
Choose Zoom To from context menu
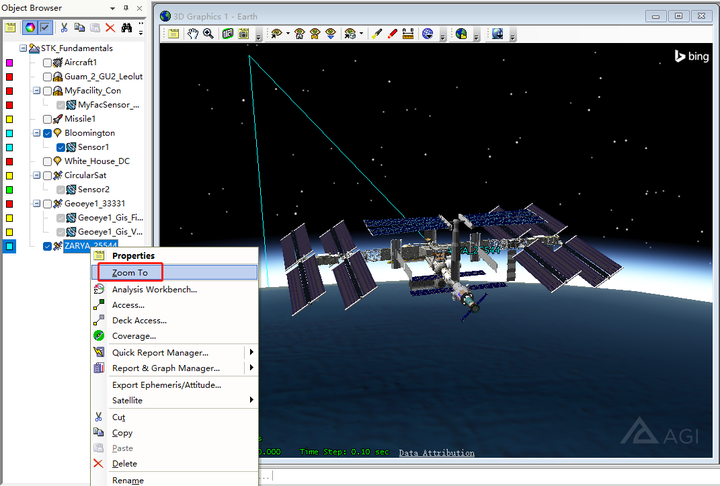(130, 272)
